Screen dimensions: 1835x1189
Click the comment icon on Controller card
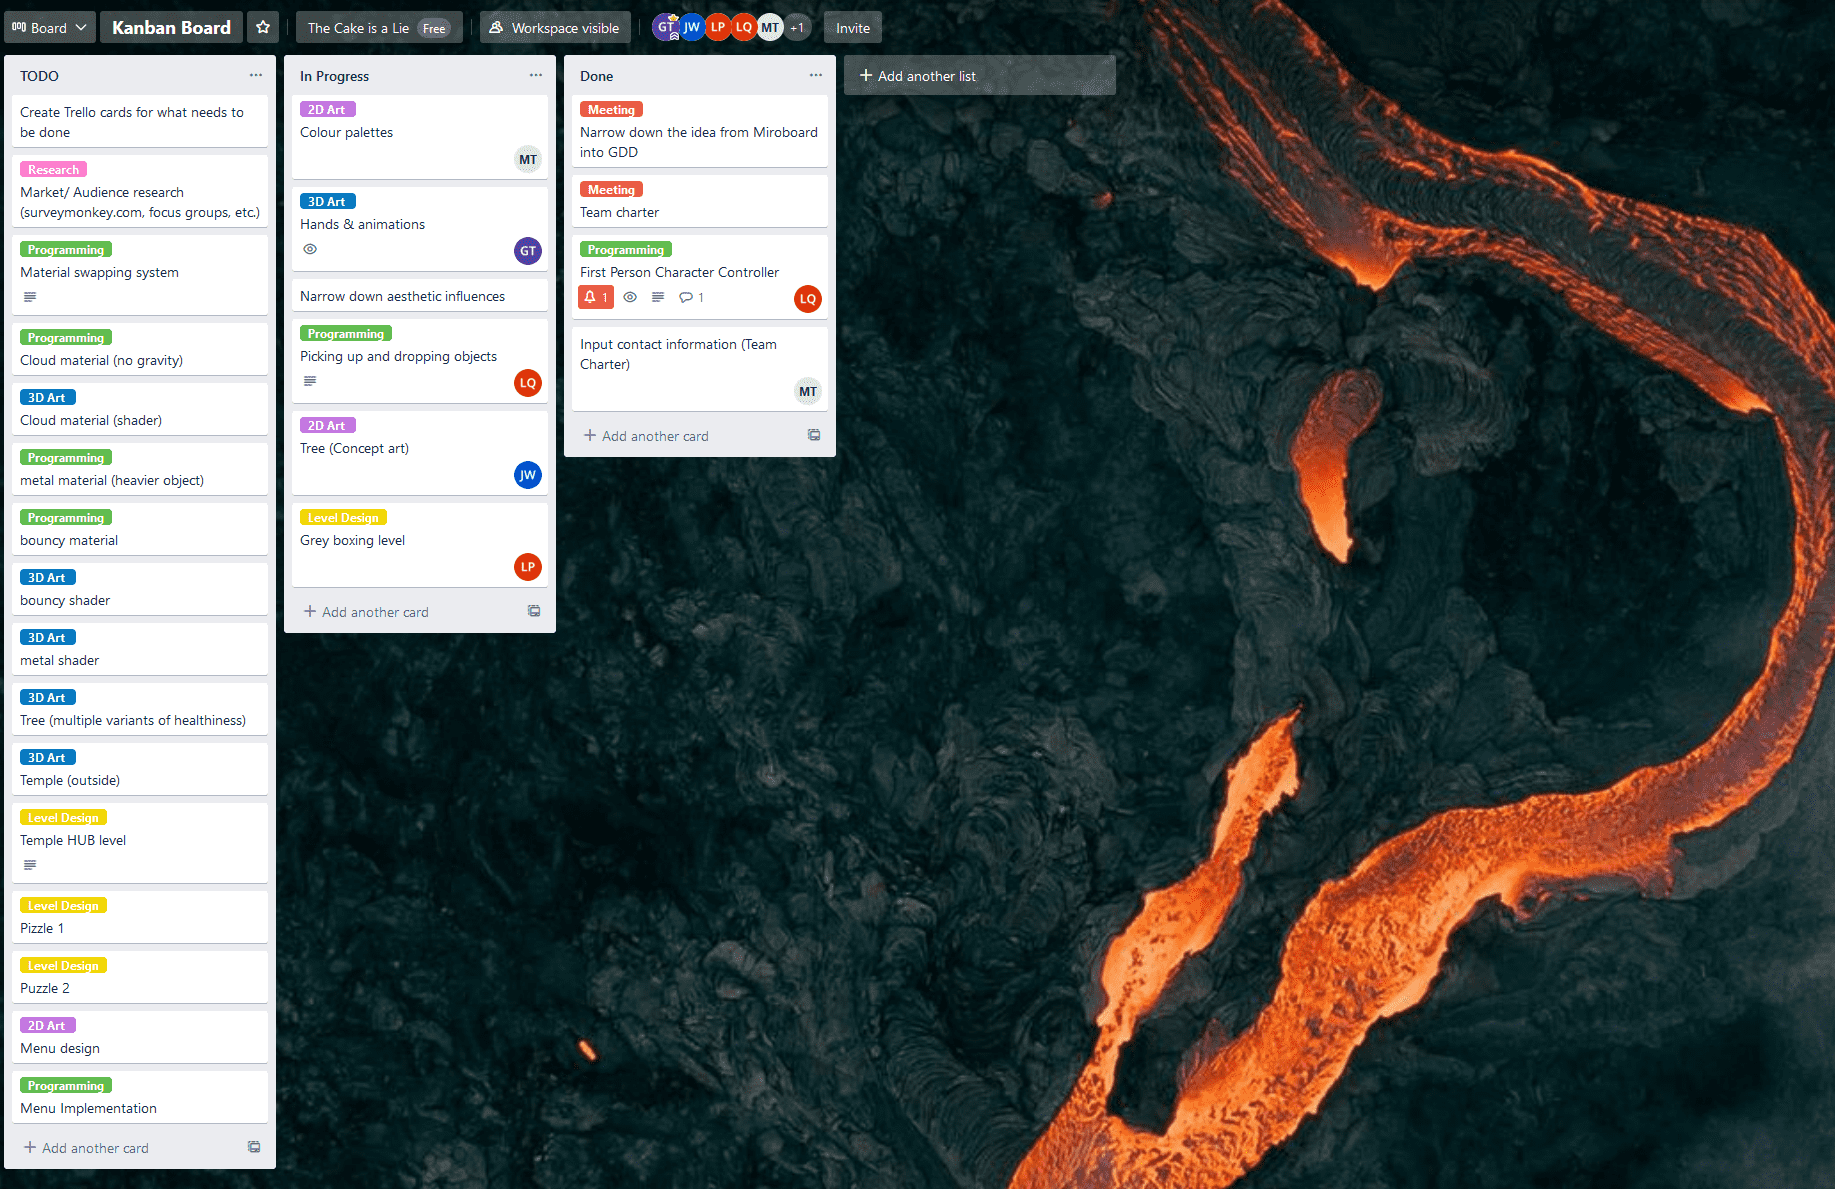point(686,297)
